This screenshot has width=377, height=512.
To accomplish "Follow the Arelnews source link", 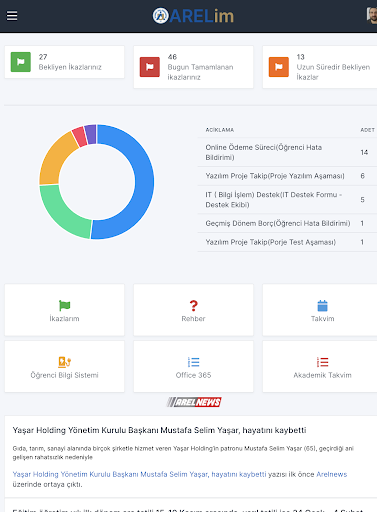I will point(332,474).
